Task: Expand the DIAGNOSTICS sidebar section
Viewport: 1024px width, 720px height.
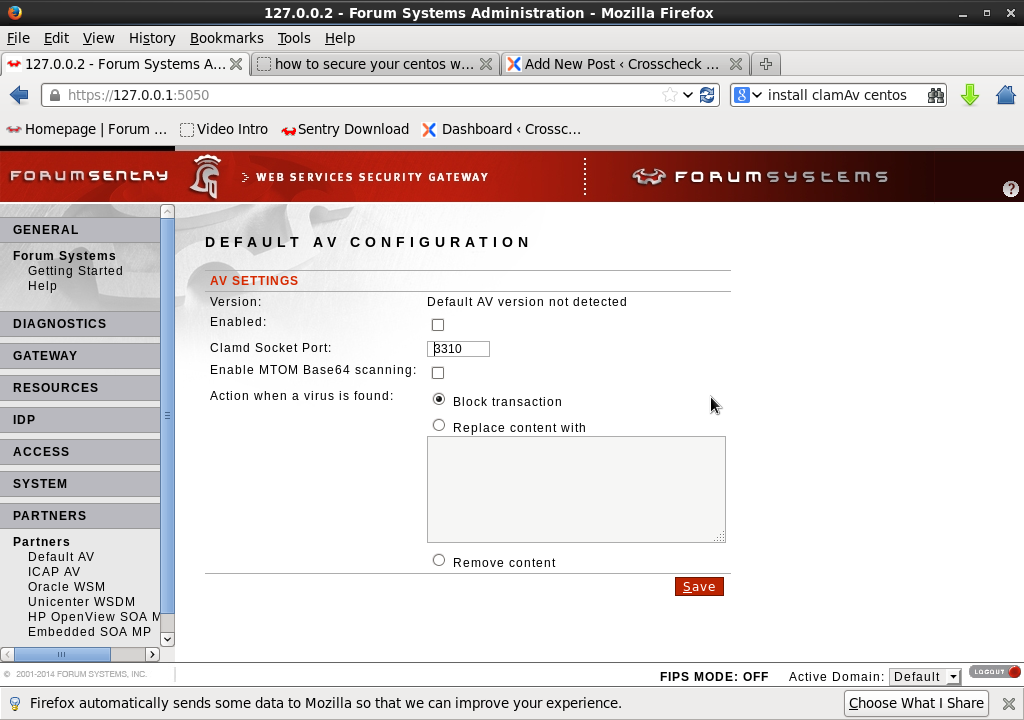Action: pyautogui.click(x=80, y=323)
